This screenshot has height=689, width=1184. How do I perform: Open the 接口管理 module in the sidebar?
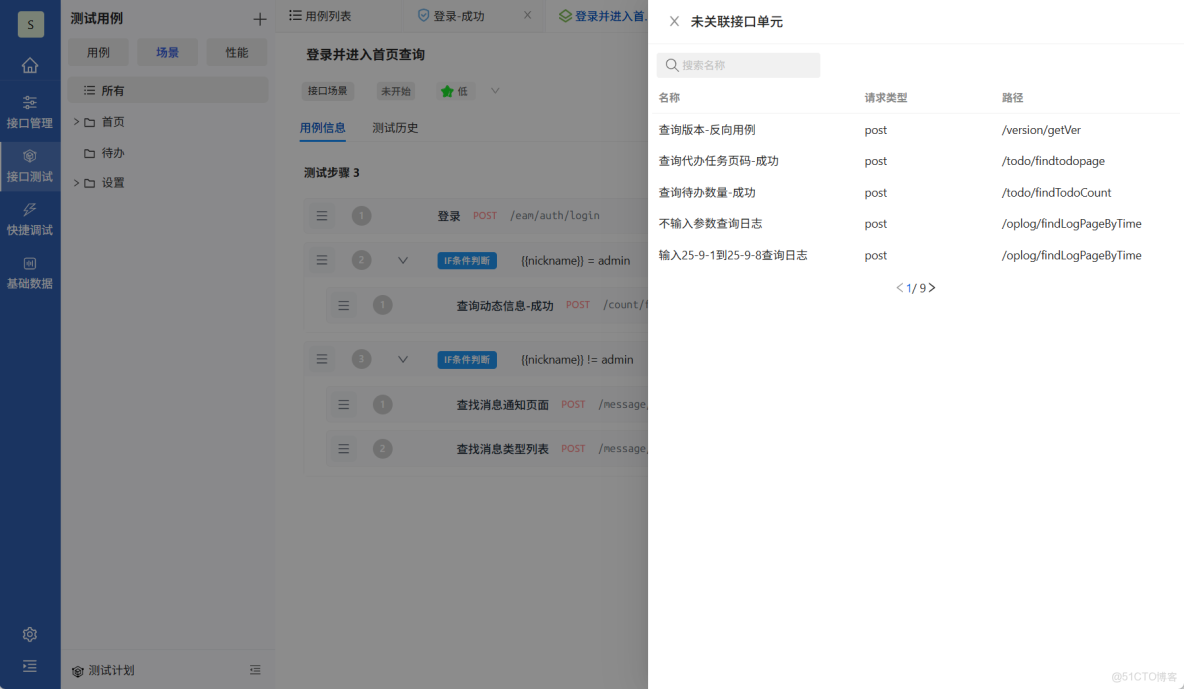click(x=30, y=110)
